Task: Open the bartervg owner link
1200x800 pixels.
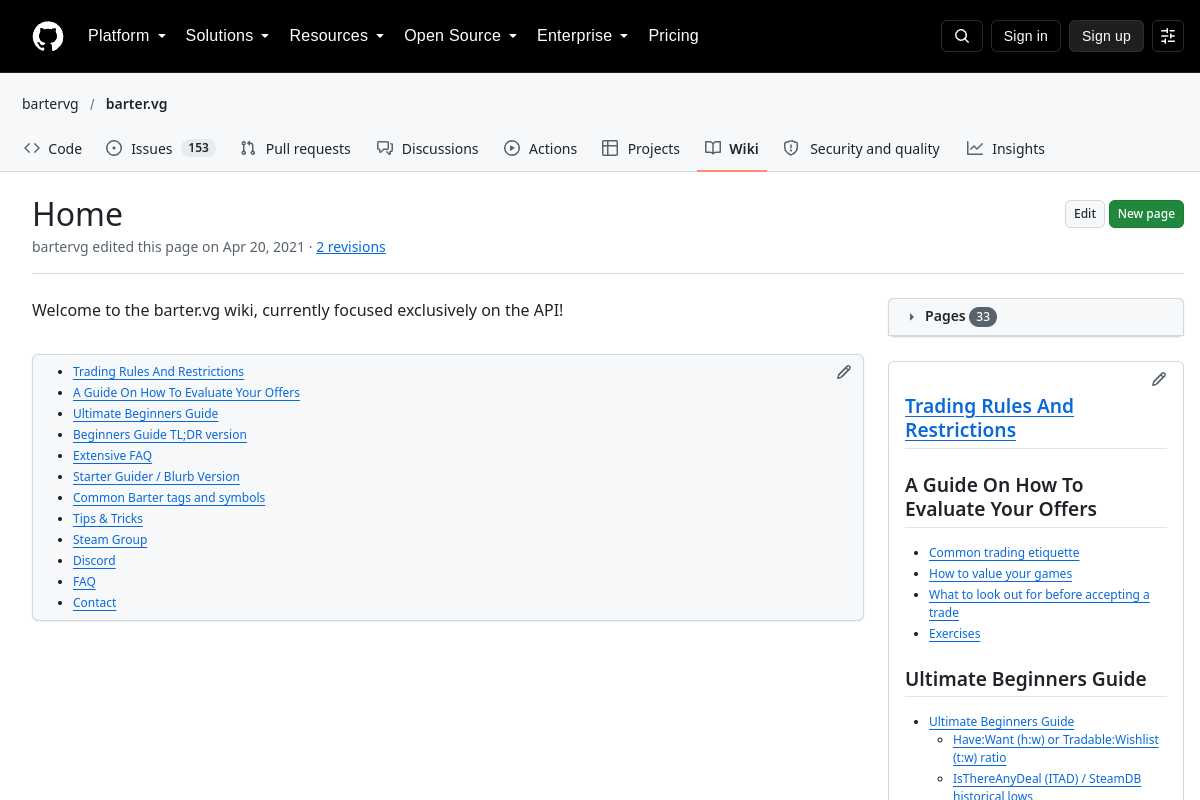Action: [x=50, y=104]
